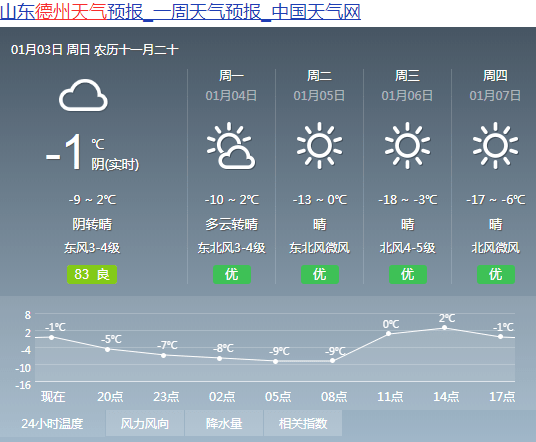
Task: Click Monday's 优 air quality badge
Action: pos(232,274)
